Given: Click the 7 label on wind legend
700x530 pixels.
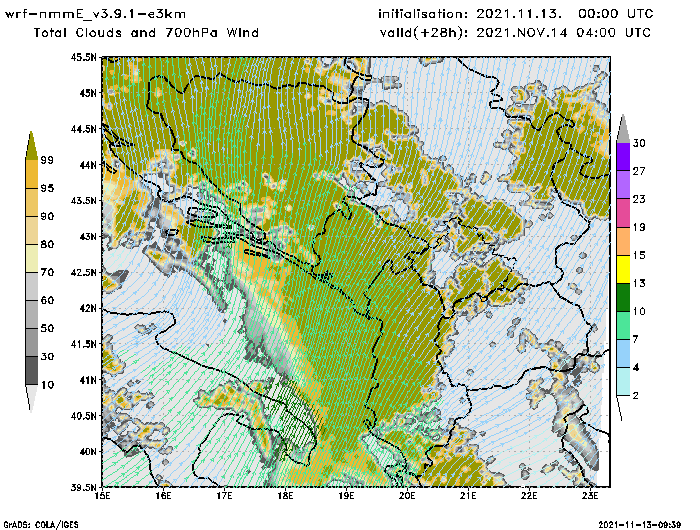Looking at the screenshot, I should click(636, 339).
